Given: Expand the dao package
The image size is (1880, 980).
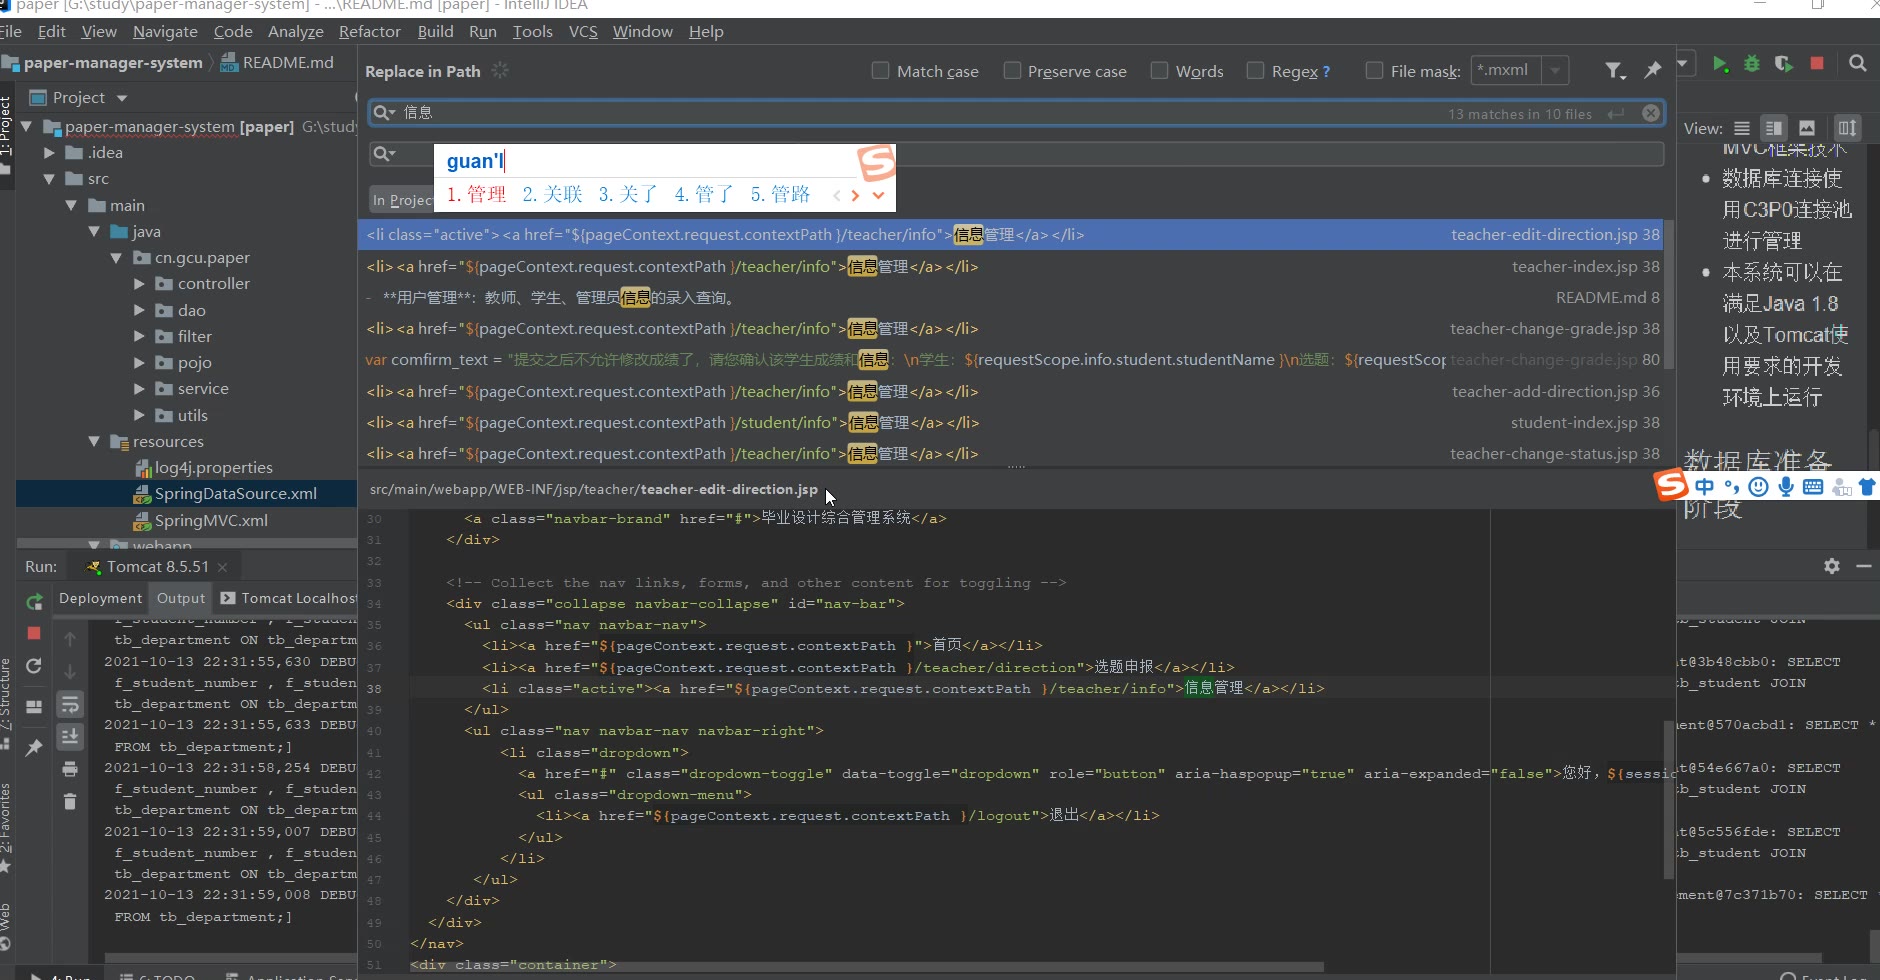Looking at the screenshot, I should [x=139, y=310].
